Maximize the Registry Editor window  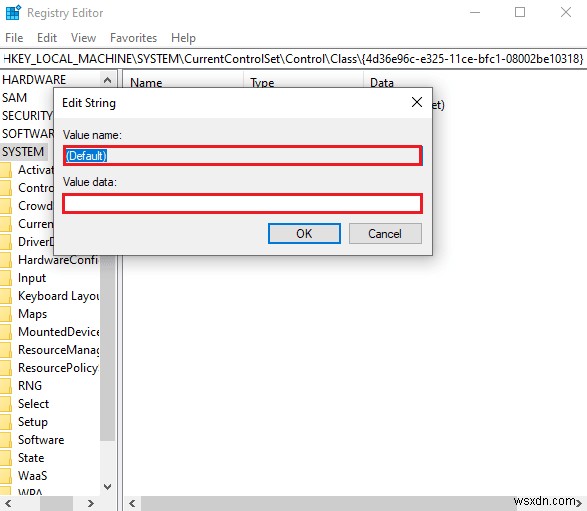pos(520,12)
